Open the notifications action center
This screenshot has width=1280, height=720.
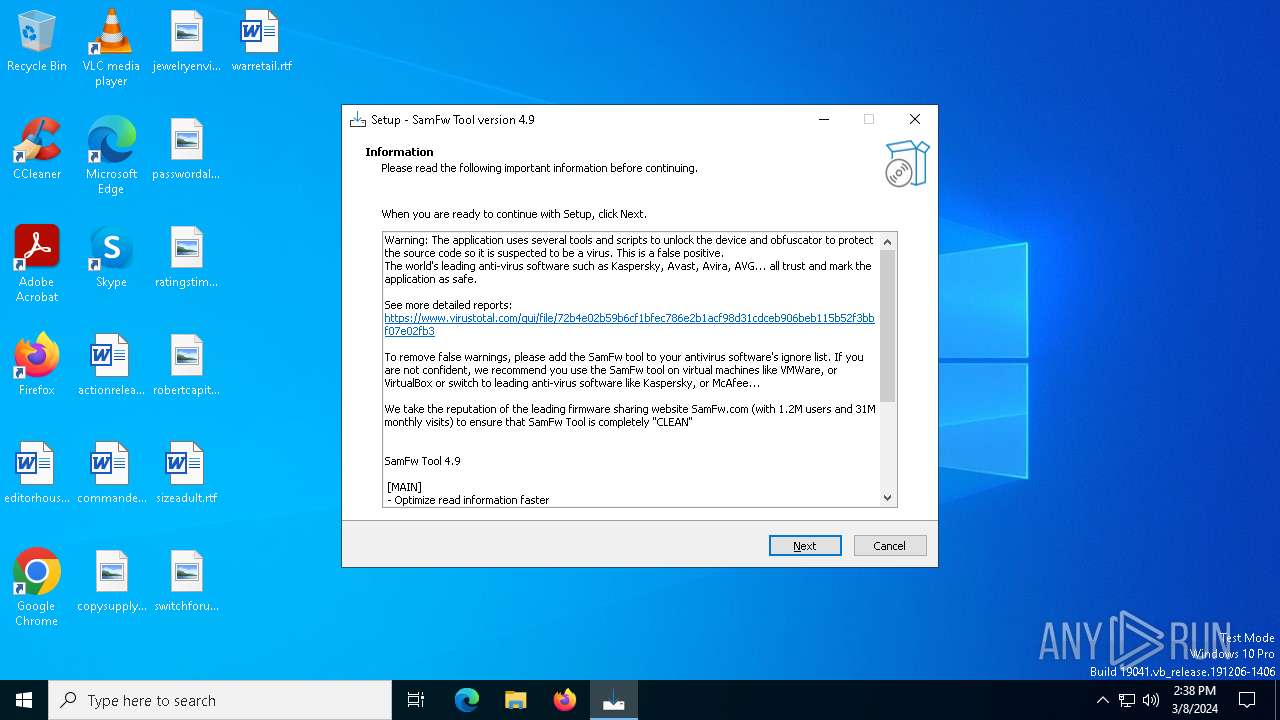1247,700
